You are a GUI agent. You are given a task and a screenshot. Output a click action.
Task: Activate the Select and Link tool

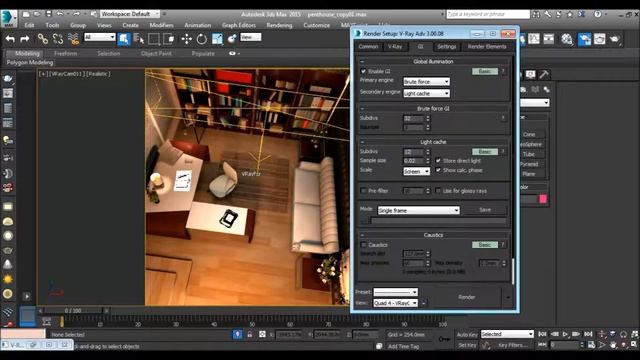pos(42,39)
